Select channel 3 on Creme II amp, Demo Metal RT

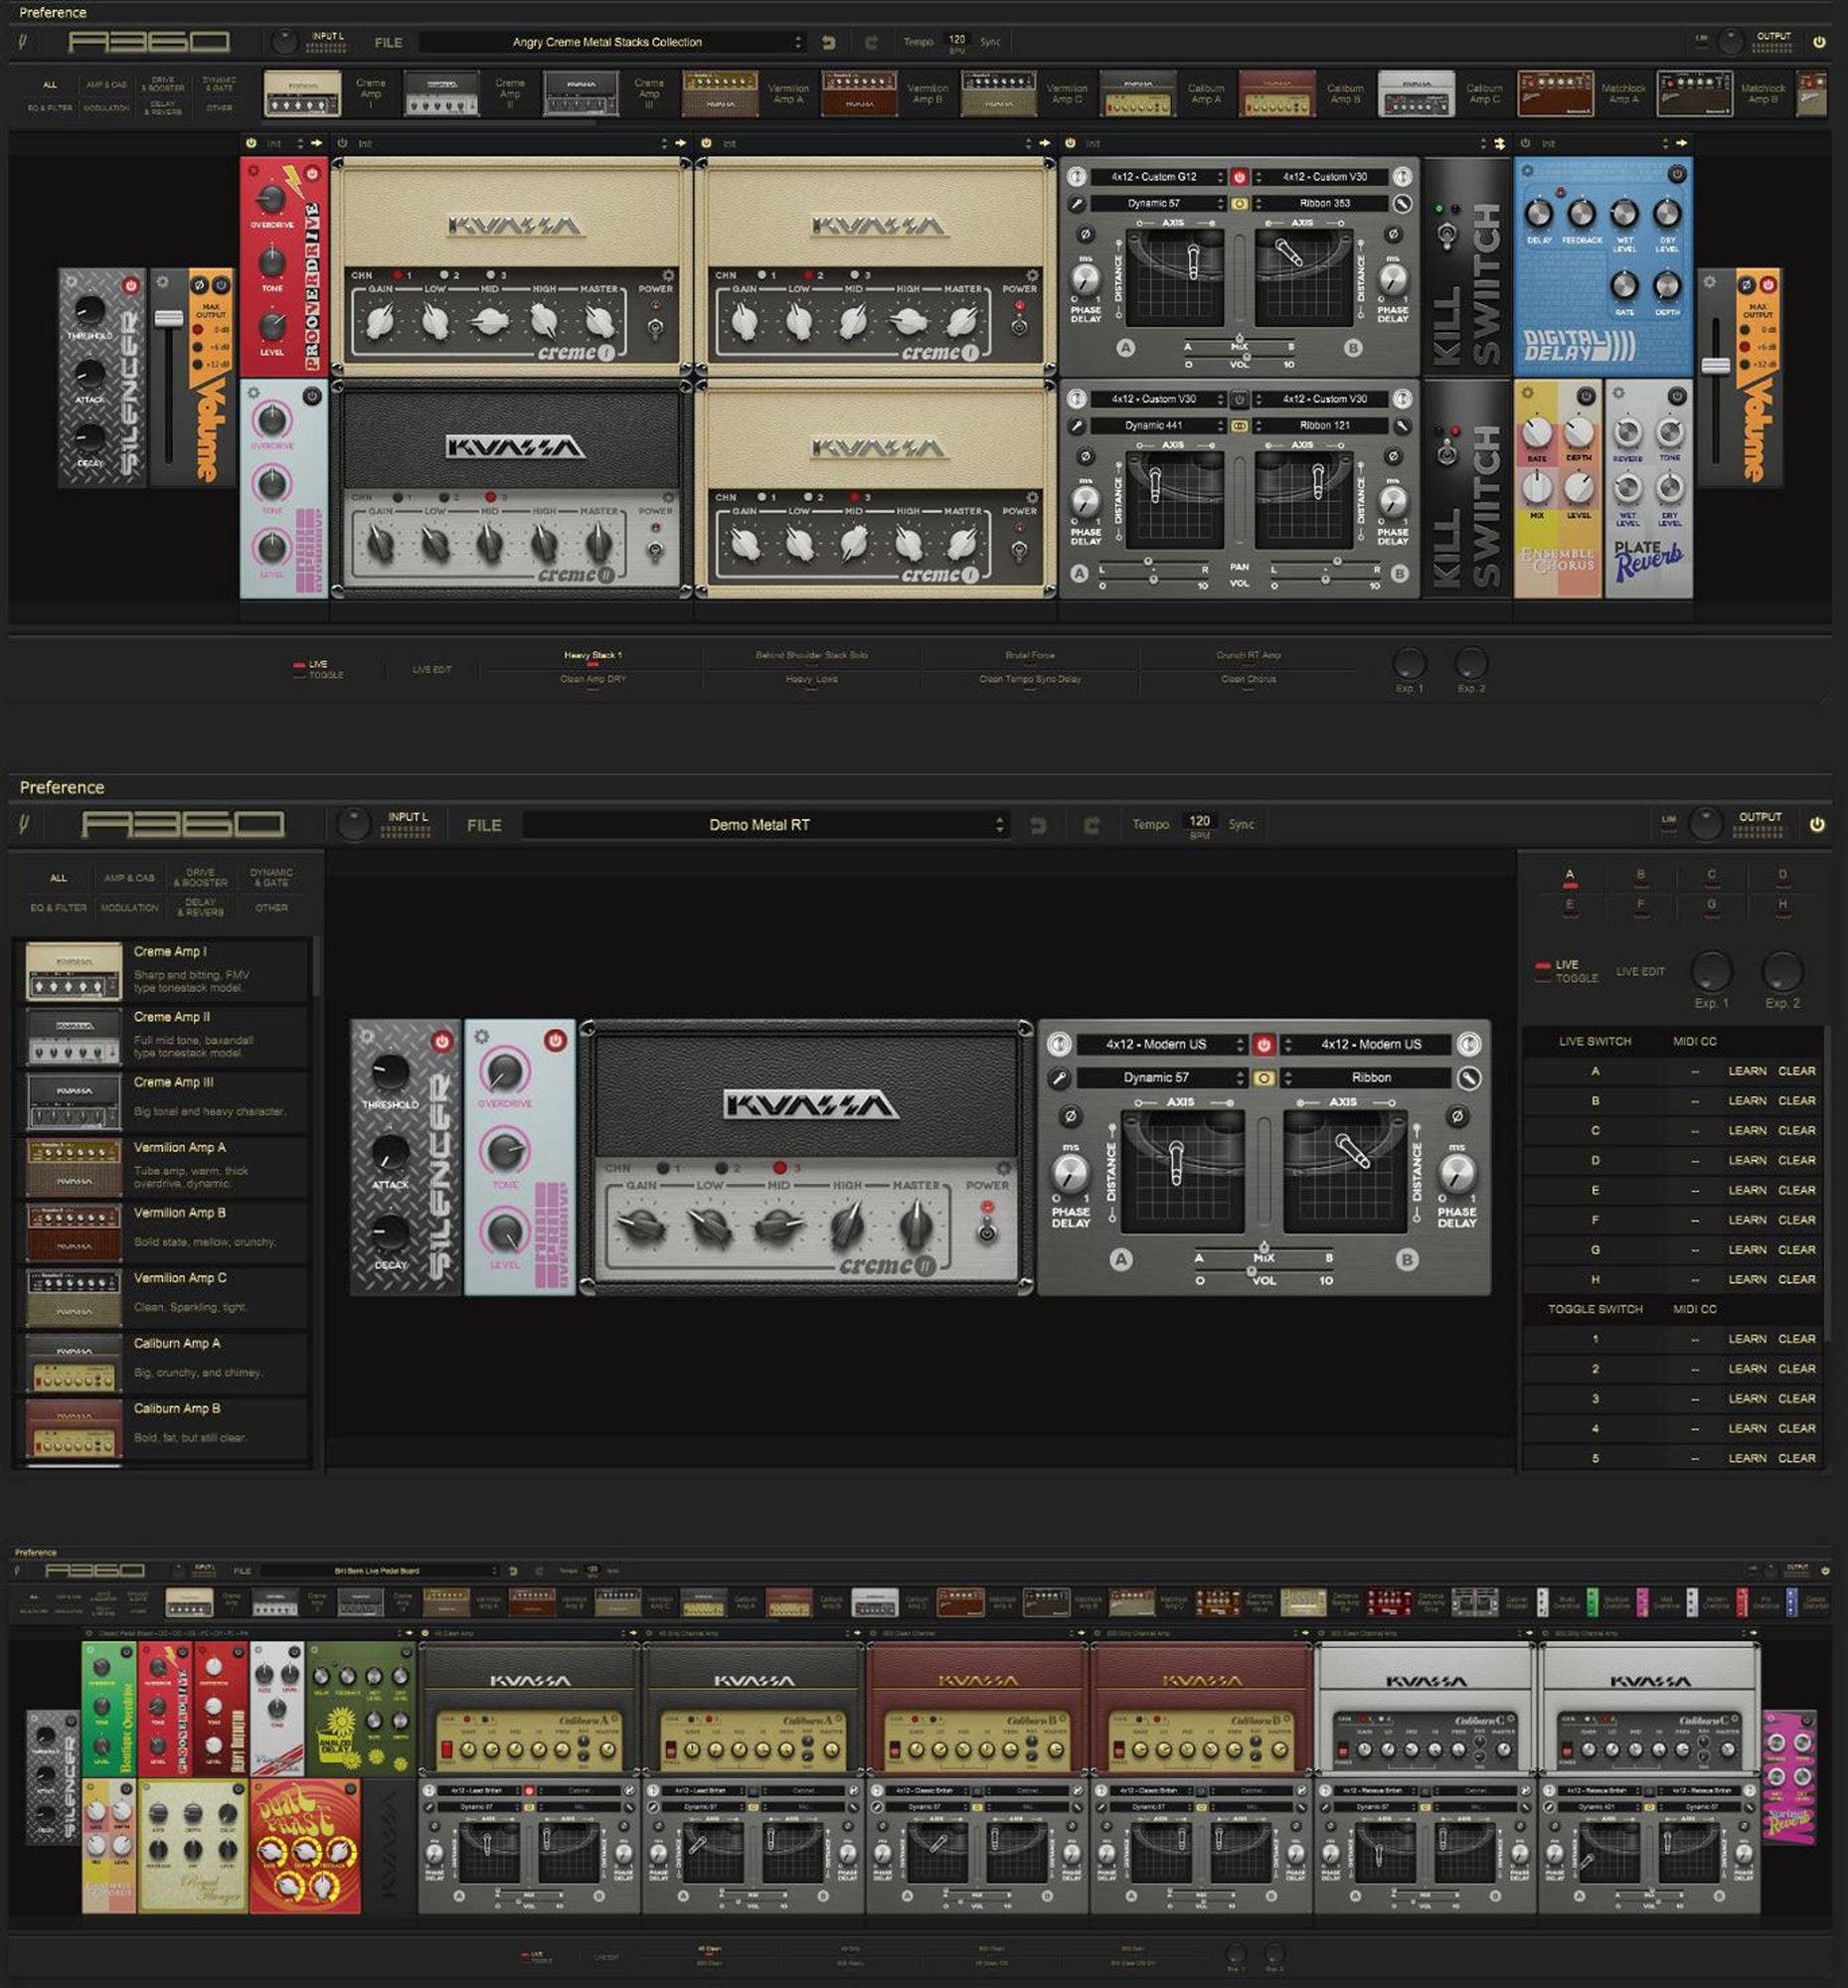click(x=779, y=1167)
